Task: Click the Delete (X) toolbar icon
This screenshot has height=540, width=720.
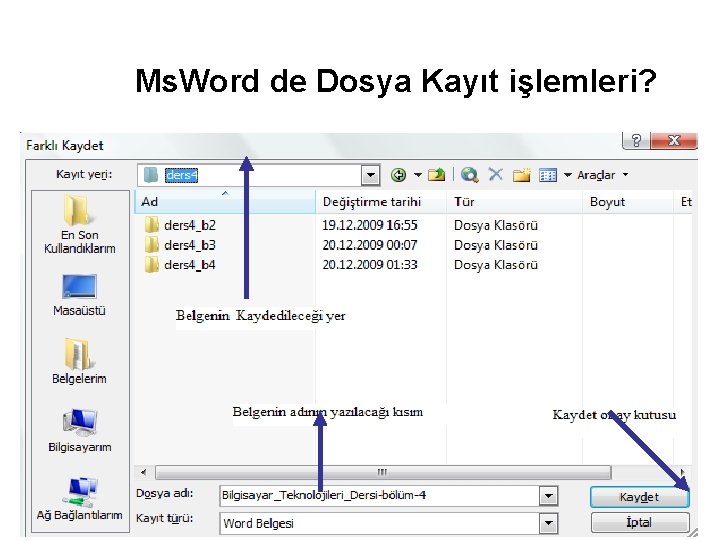Action: [495, 174]
